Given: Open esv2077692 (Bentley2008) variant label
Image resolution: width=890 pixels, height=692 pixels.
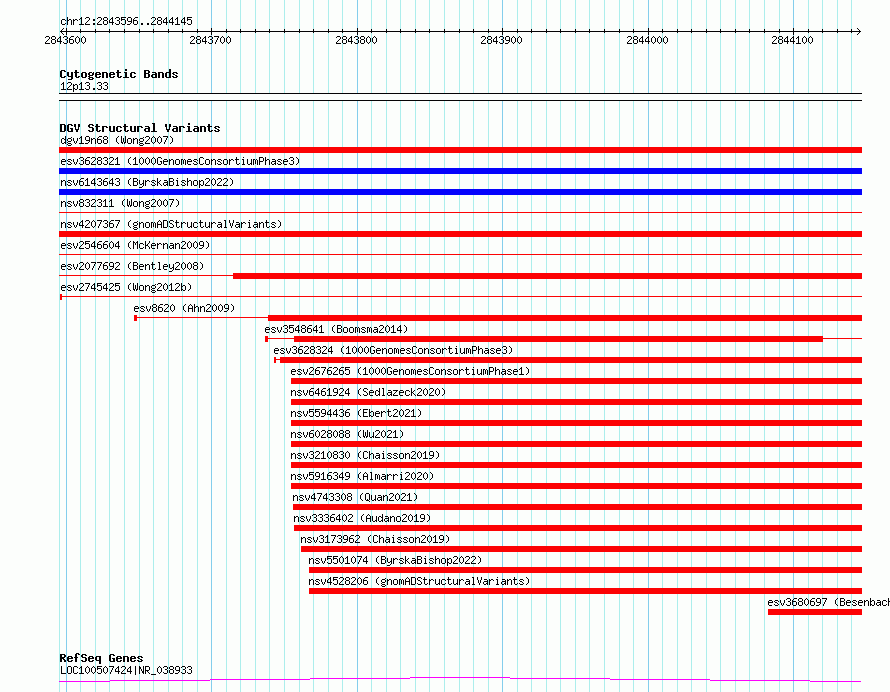Looking at the screenshot, I should click(132, 266).
